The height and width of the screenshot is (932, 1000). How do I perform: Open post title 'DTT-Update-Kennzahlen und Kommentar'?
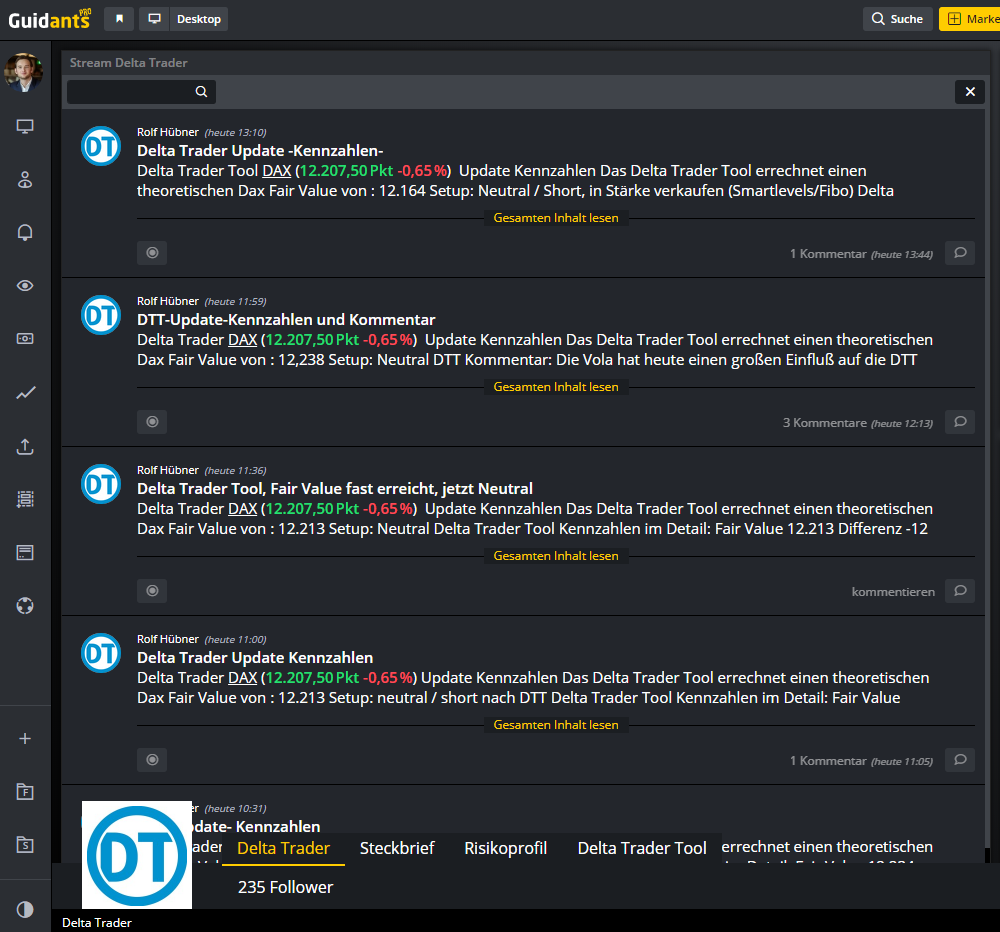click(x=286, y=320)
